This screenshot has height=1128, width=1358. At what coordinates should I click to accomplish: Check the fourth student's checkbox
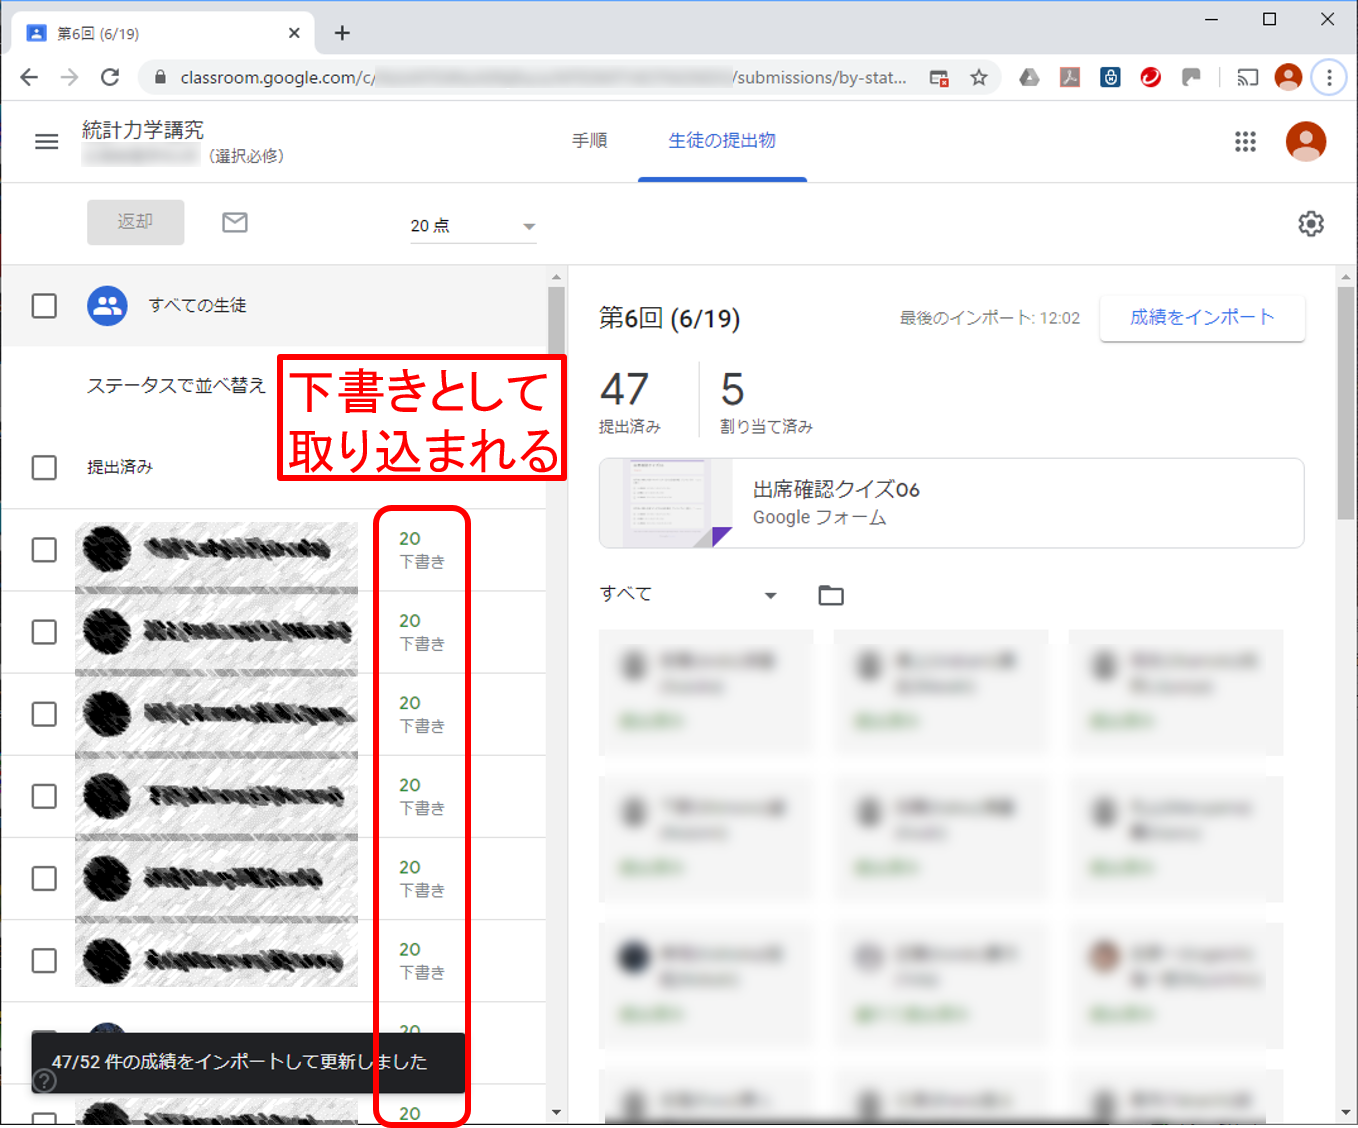[x=44, y=796]
